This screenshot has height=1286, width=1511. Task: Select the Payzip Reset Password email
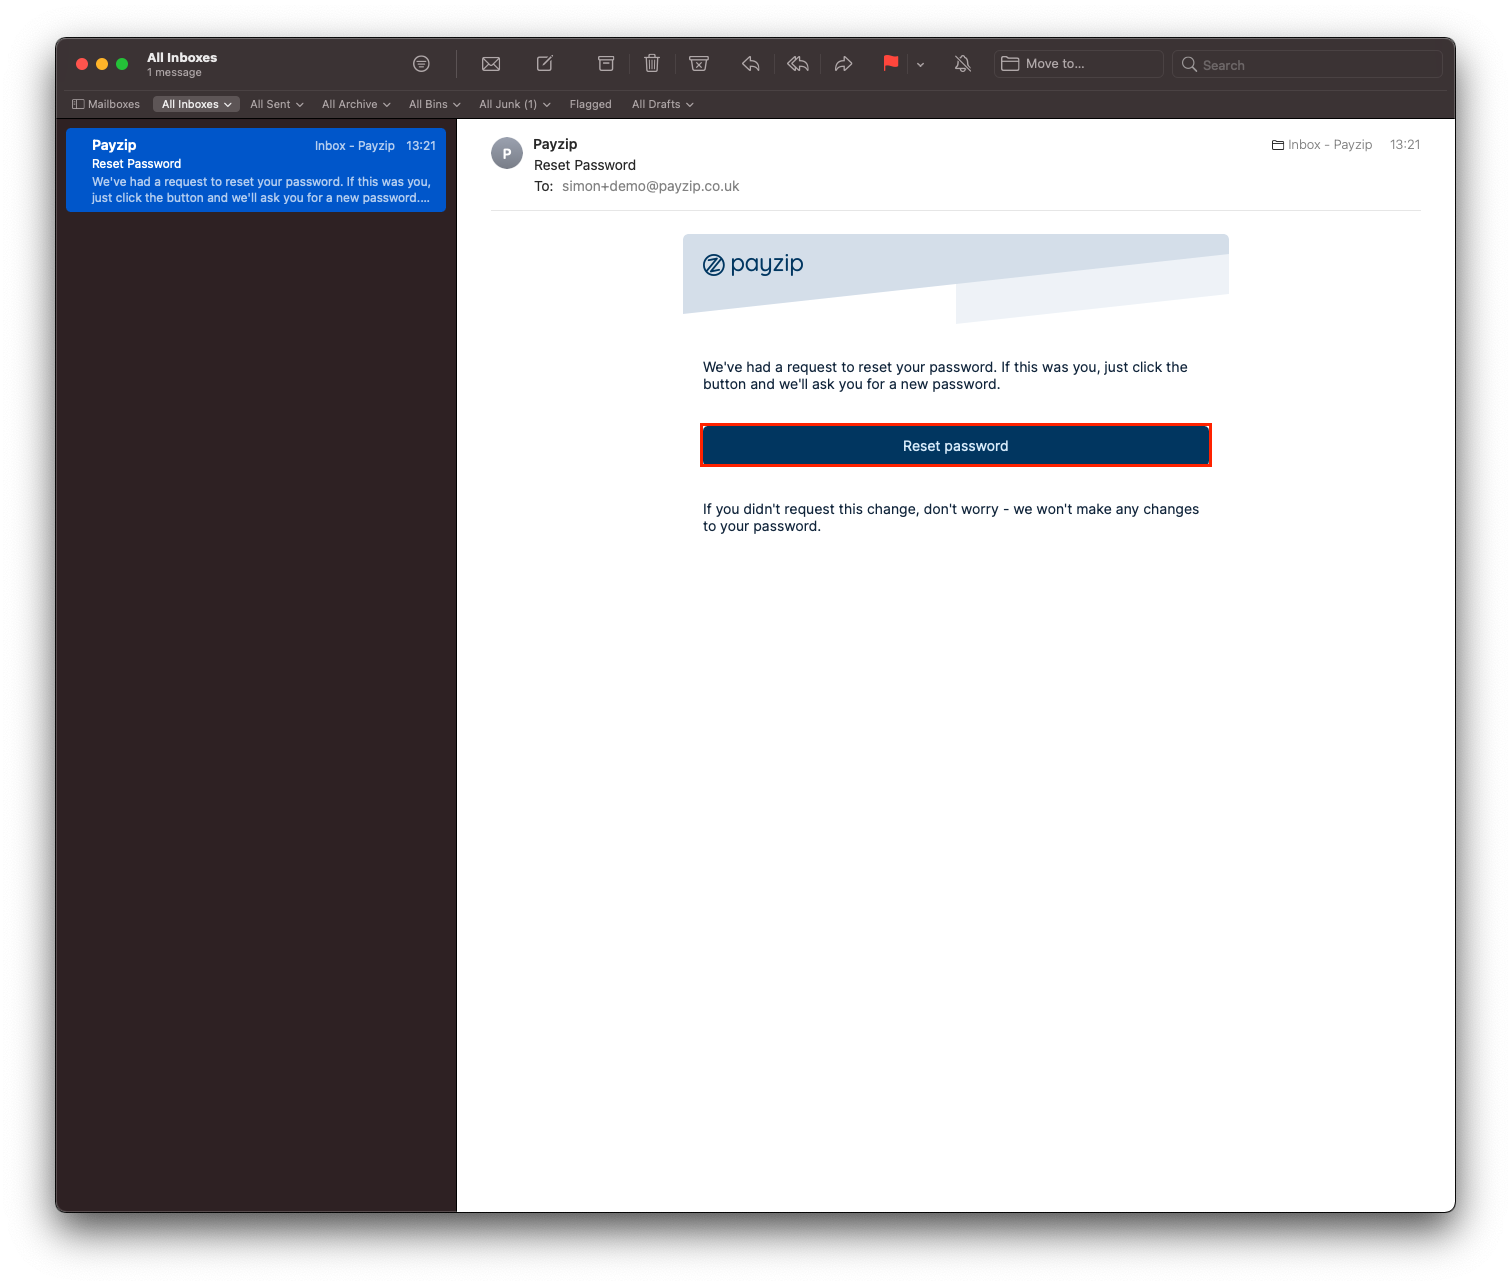point(256,170)
